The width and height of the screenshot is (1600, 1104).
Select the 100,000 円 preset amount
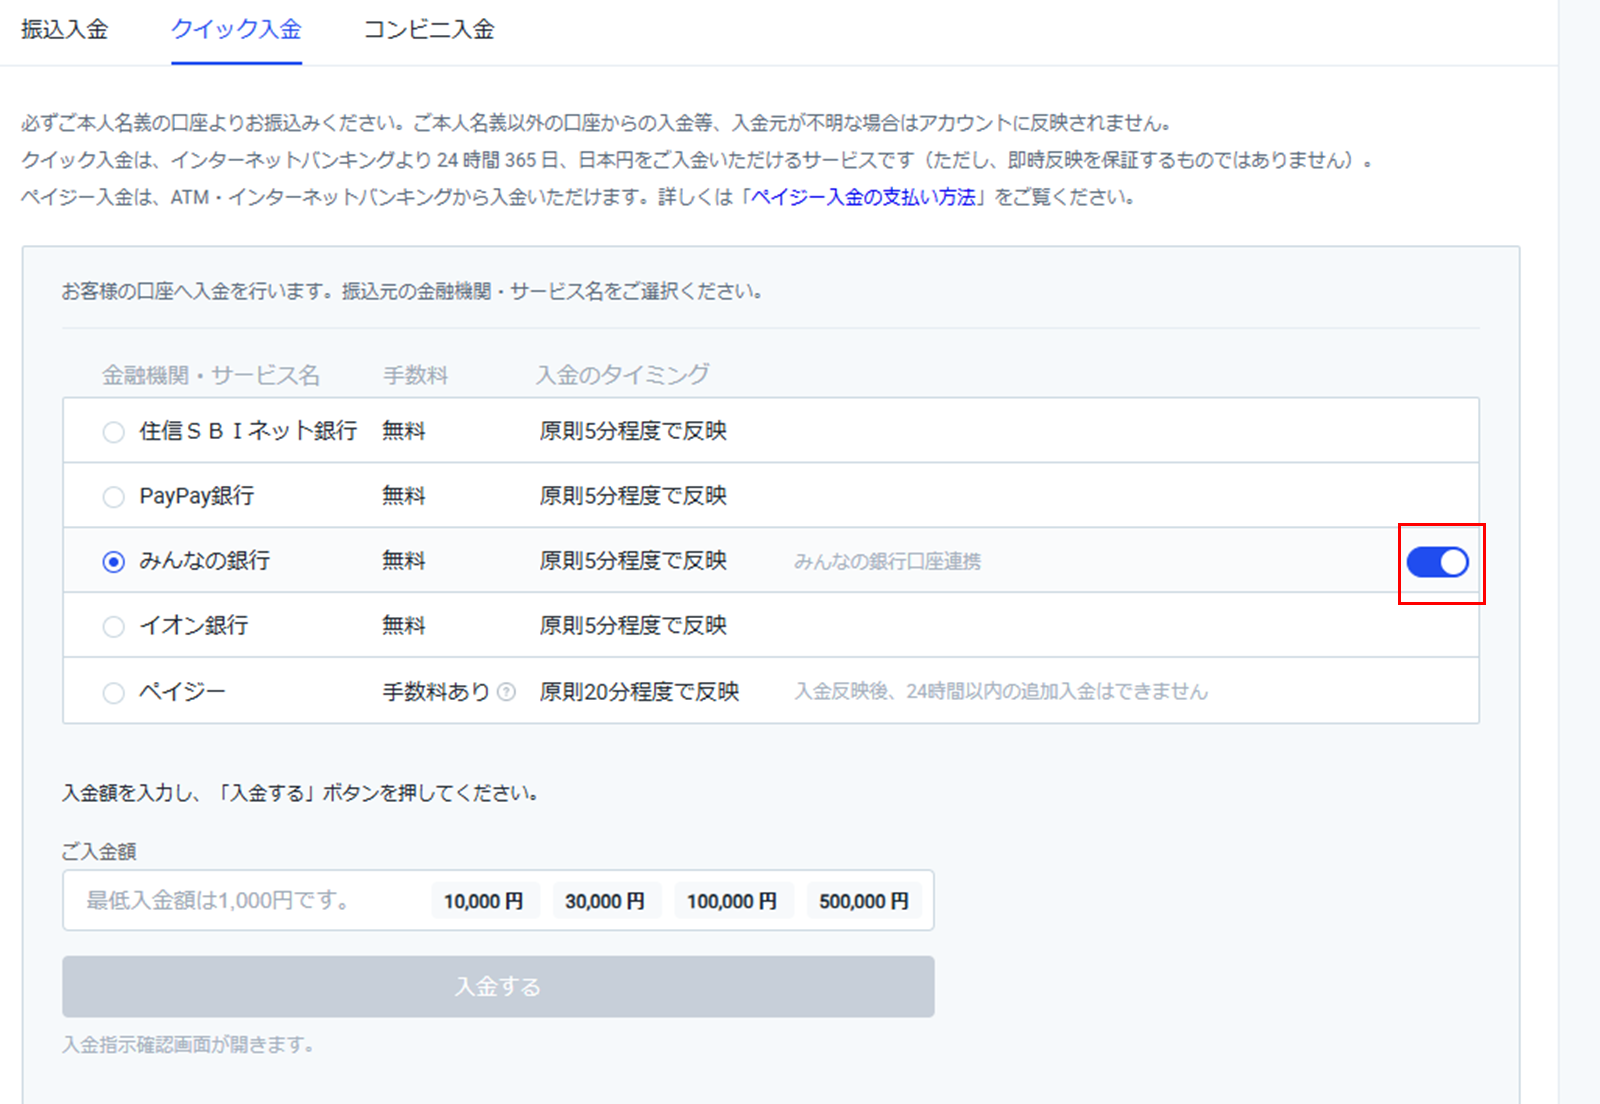click(x=732, y=901)
